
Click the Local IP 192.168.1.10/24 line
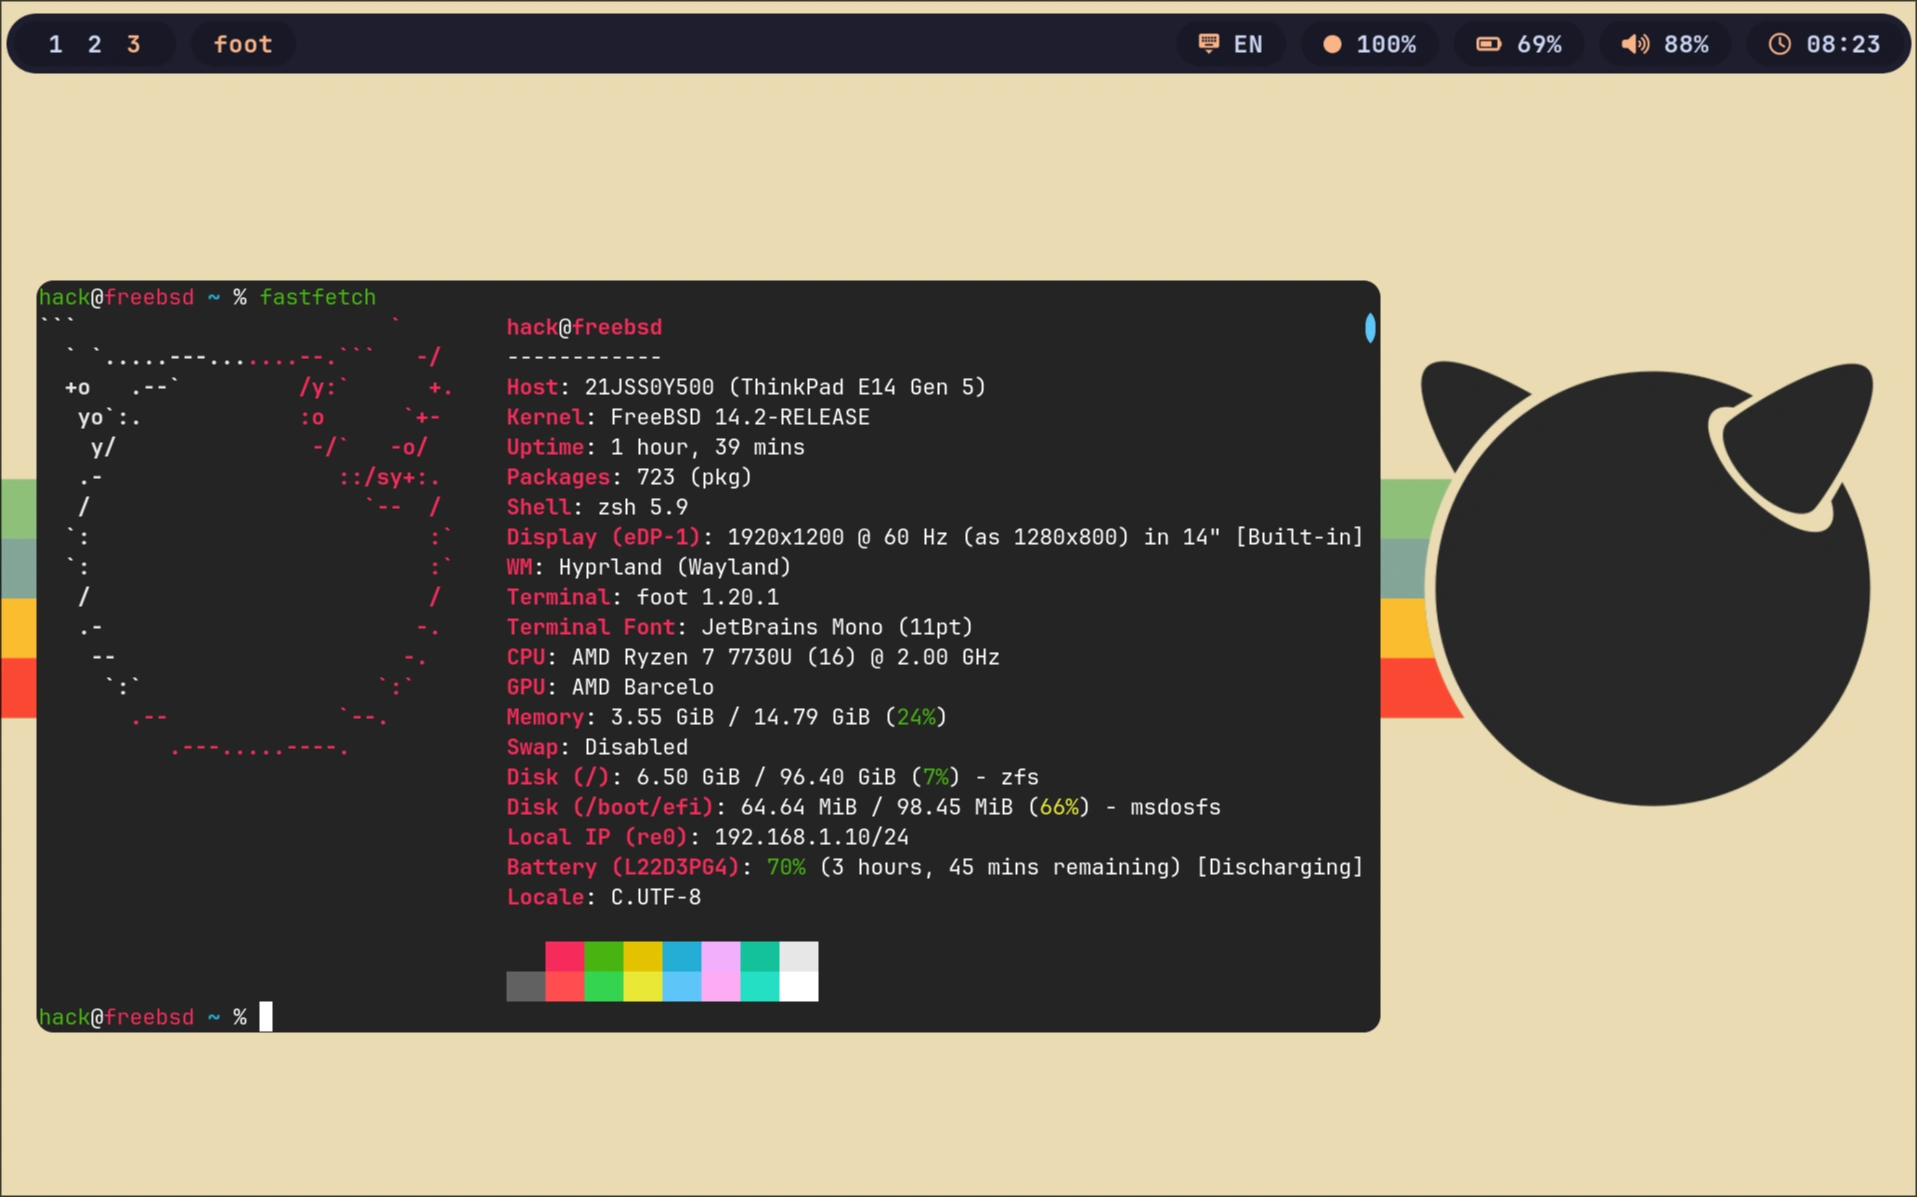(707, 837)
